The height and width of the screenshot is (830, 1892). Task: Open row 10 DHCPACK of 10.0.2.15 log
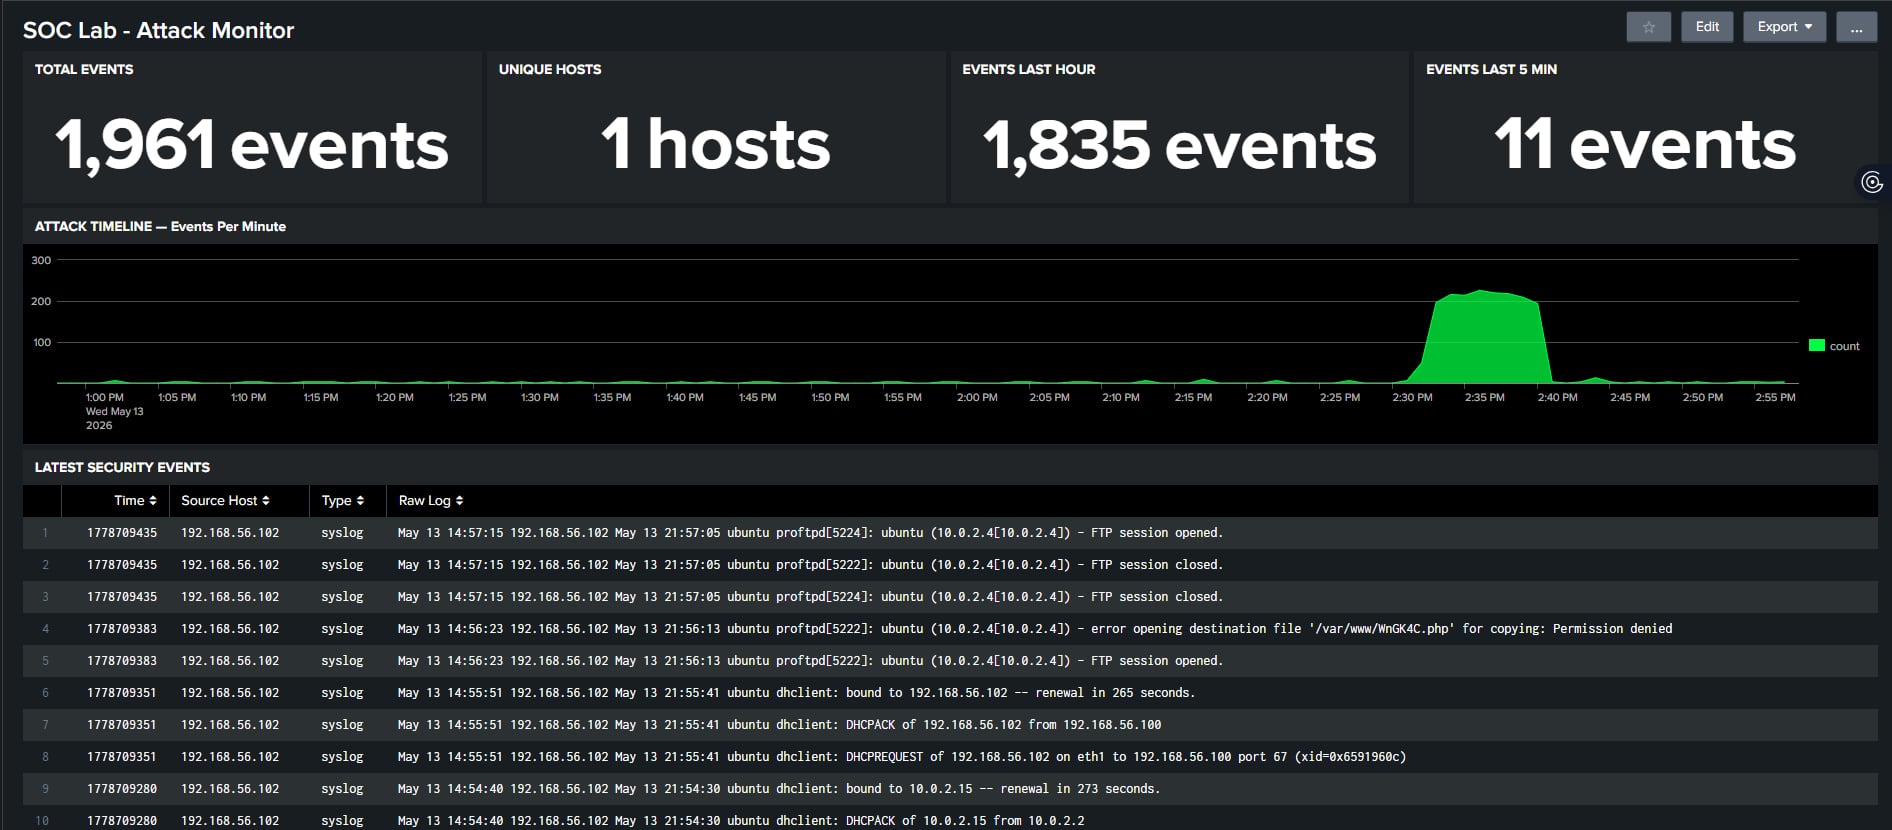pos(741,821)
